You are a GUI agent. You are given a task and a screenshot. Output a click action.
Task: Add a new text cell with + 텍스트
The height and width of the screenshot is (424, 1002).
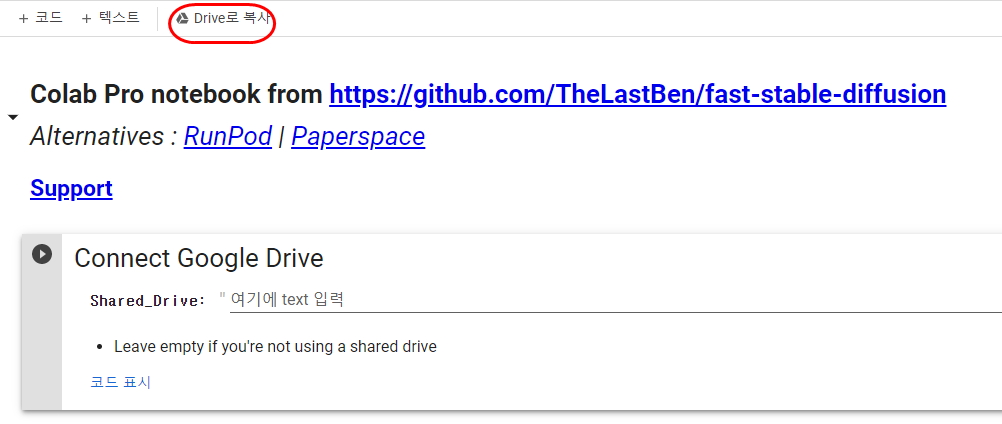(111, 18)
